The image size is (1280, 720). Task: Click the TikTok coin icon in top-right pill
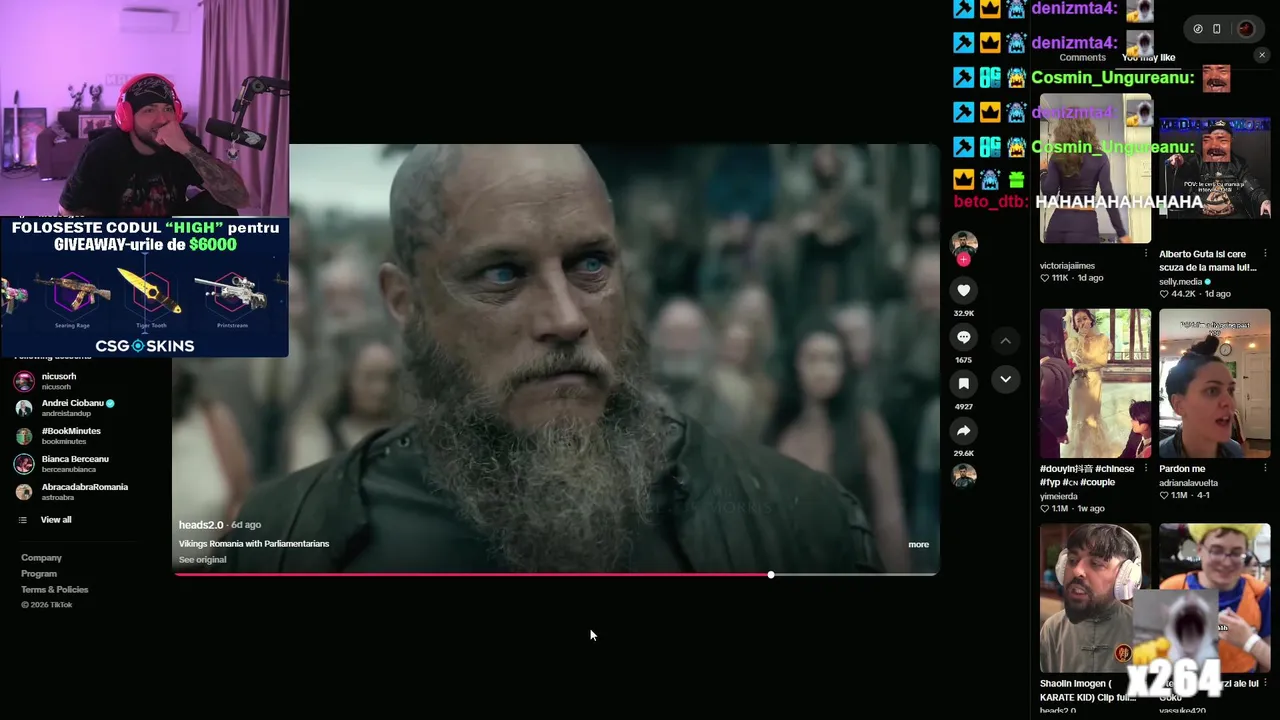point(1198,29)
